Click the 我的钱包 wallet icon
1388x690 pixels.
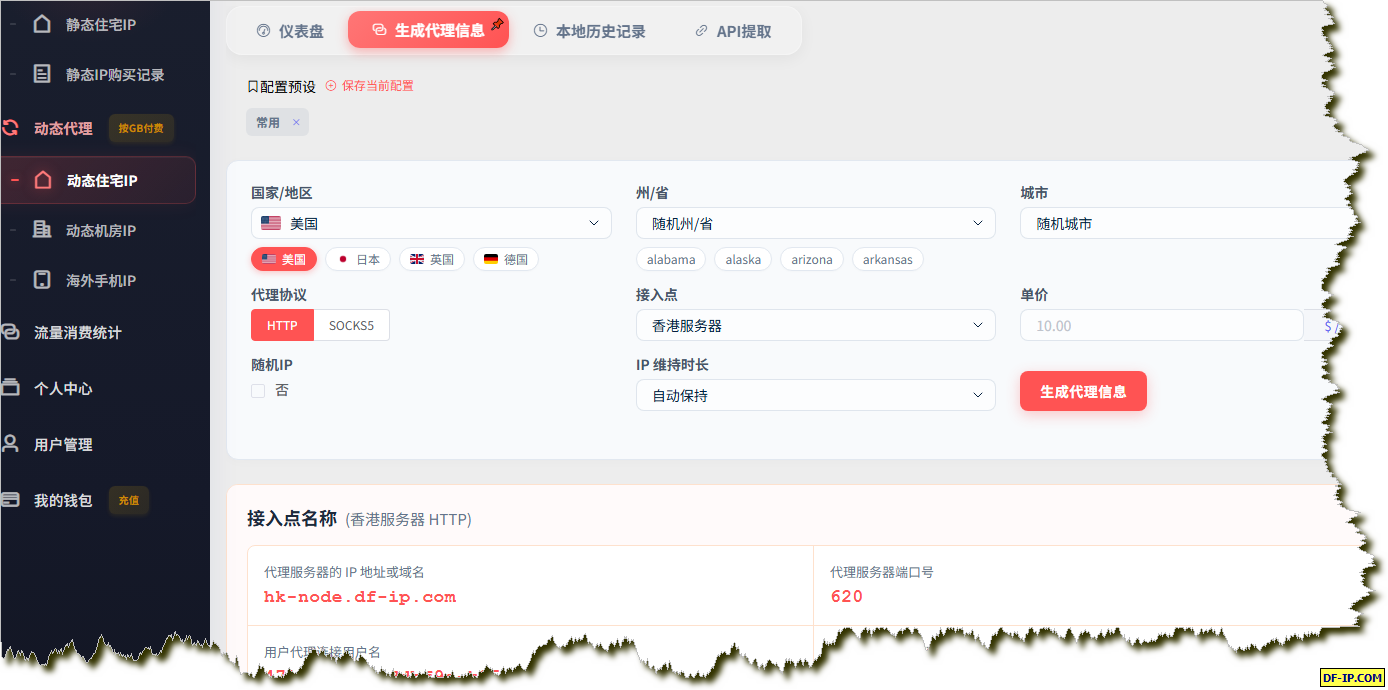[x=10, y=500]
